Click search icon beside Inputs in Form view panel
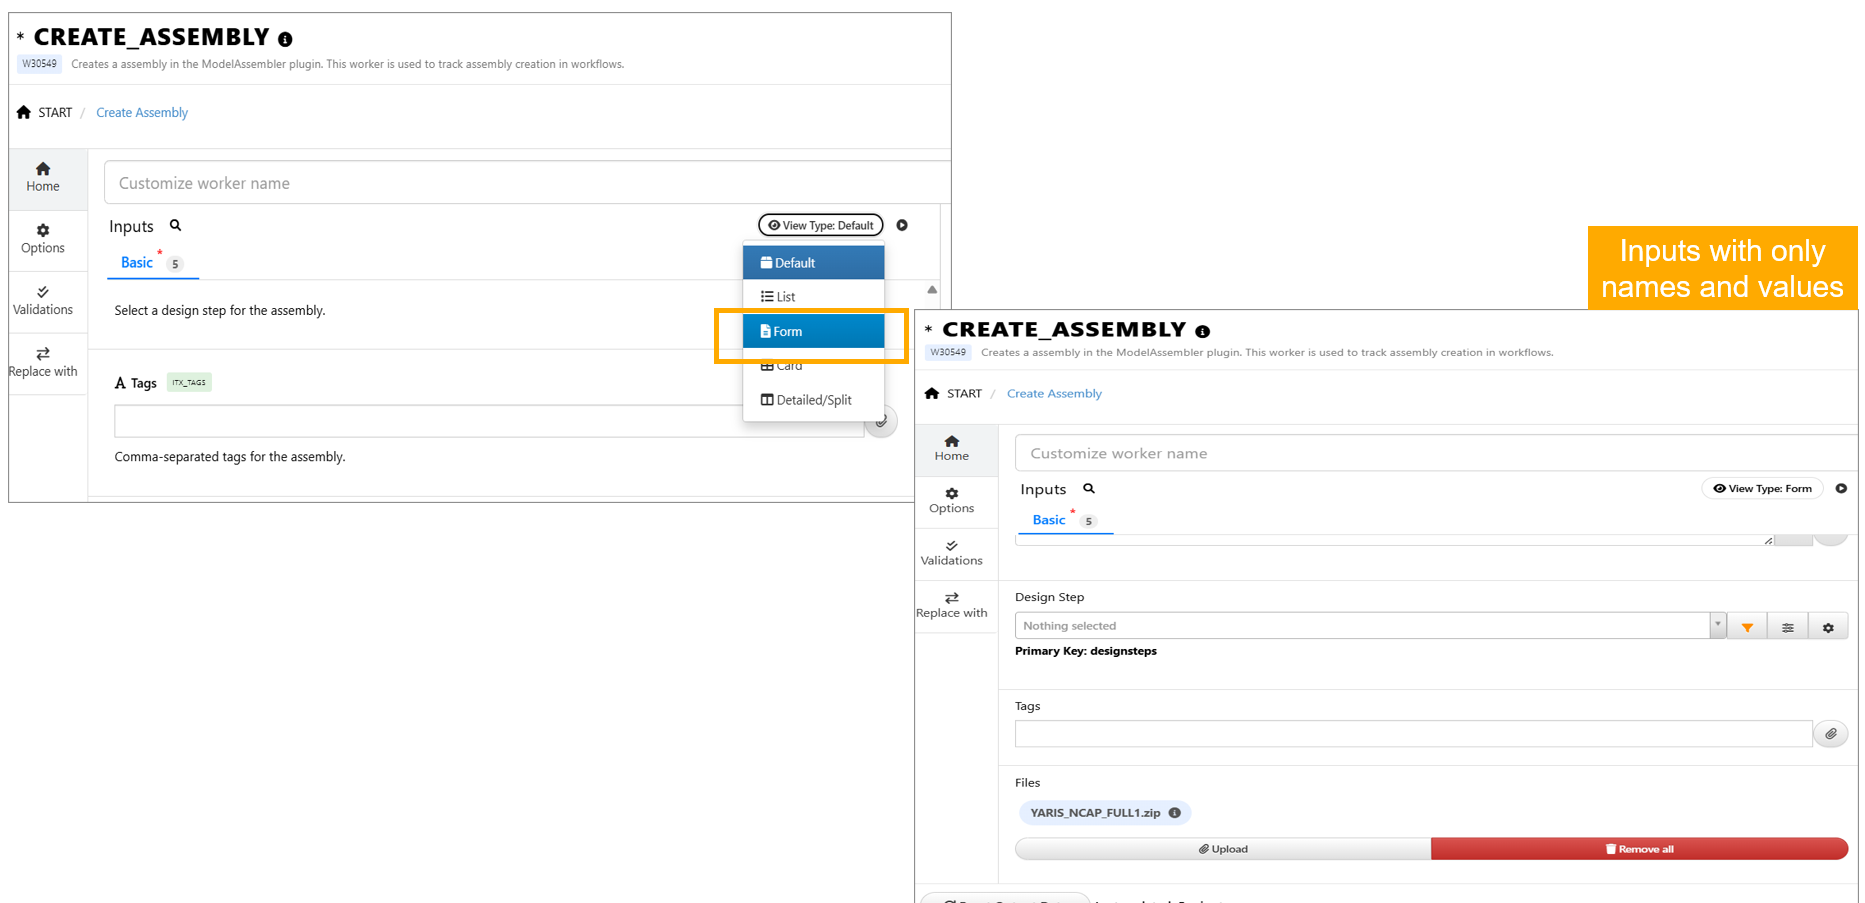Viewport: 1865px width, 903px height. pos(1089,489)
